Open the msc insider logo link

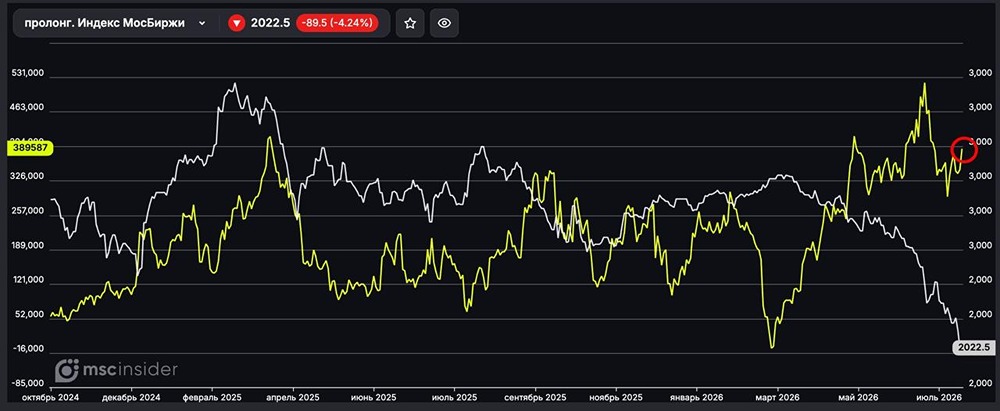(x=117, y=370)
